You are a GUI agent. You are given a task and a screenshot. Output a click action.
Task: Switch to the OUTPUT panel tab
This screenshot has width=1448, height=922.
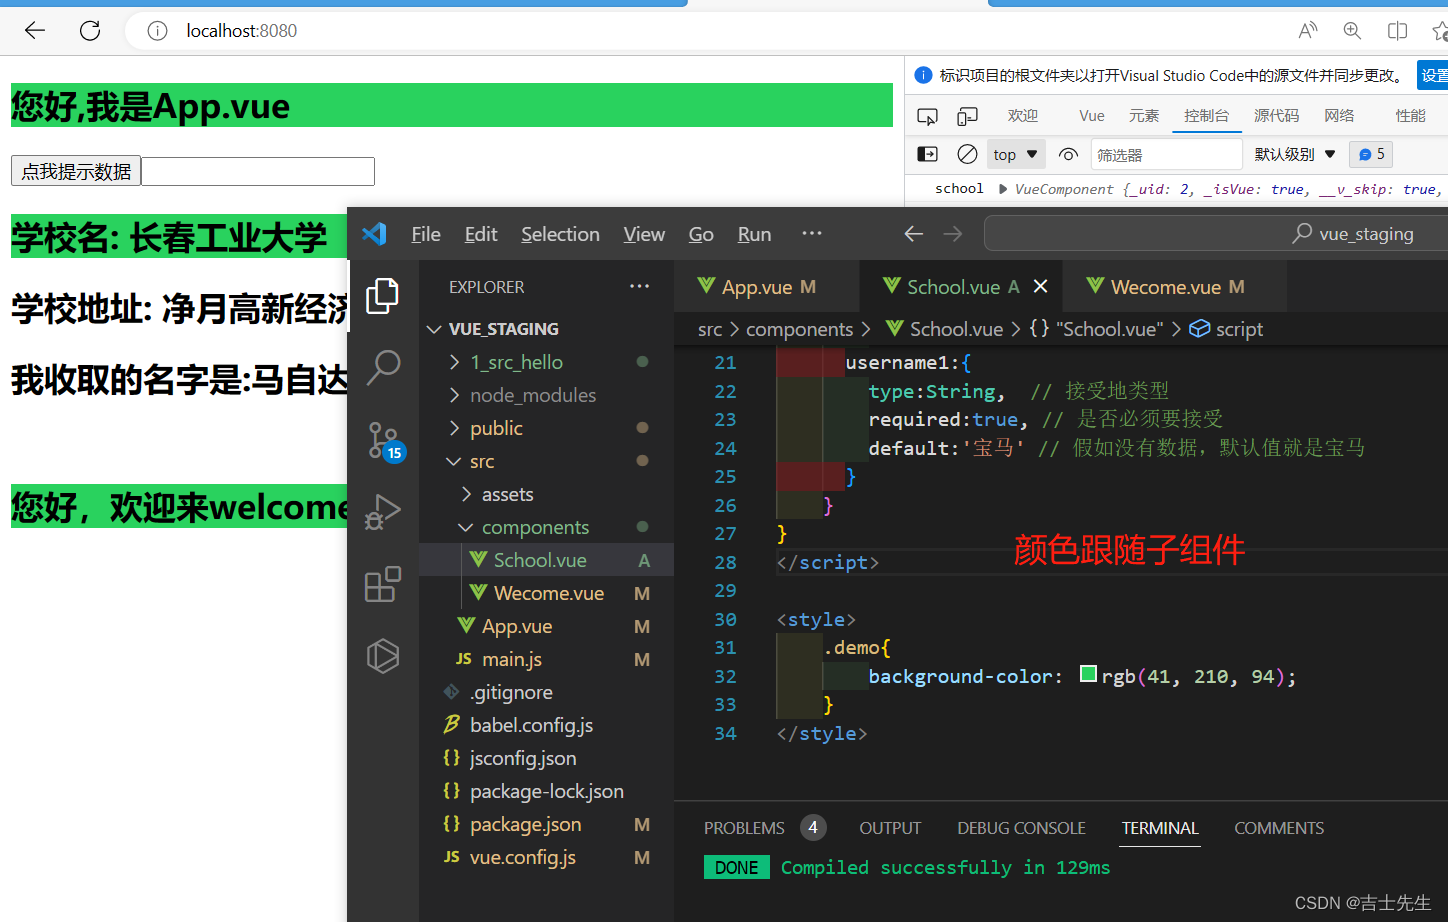(x=890, y=828)
